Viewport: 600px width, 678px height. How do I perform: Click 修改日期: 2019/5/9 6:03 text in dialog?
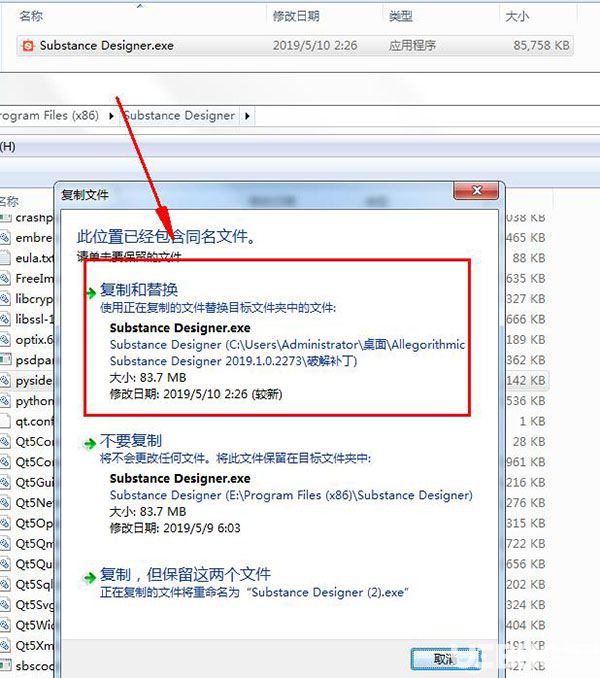click(175, 528)
